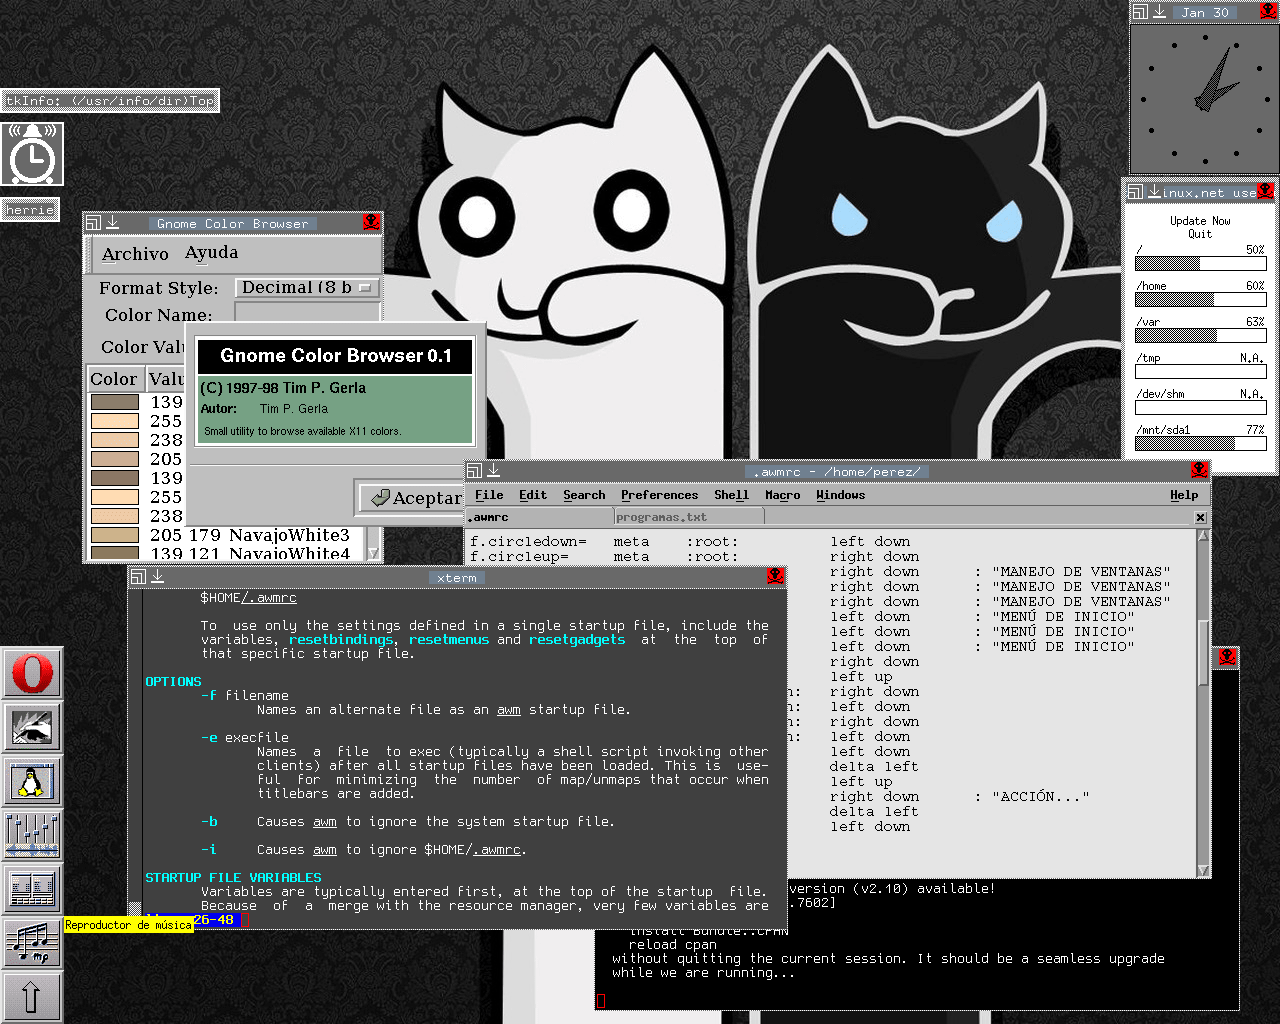Image resolution: width=1280 pixels, height=1024 pixels.
Task: Open the Help menu in the editor
Action: coord(1184,495)
